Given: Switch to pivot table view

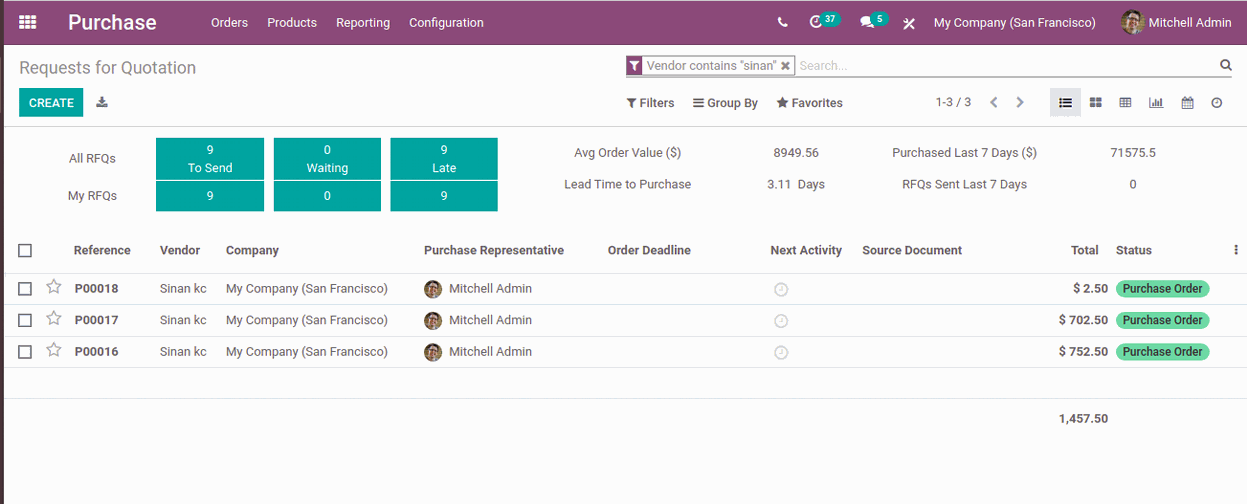Looking at the screenshot, I should 1125,102.
